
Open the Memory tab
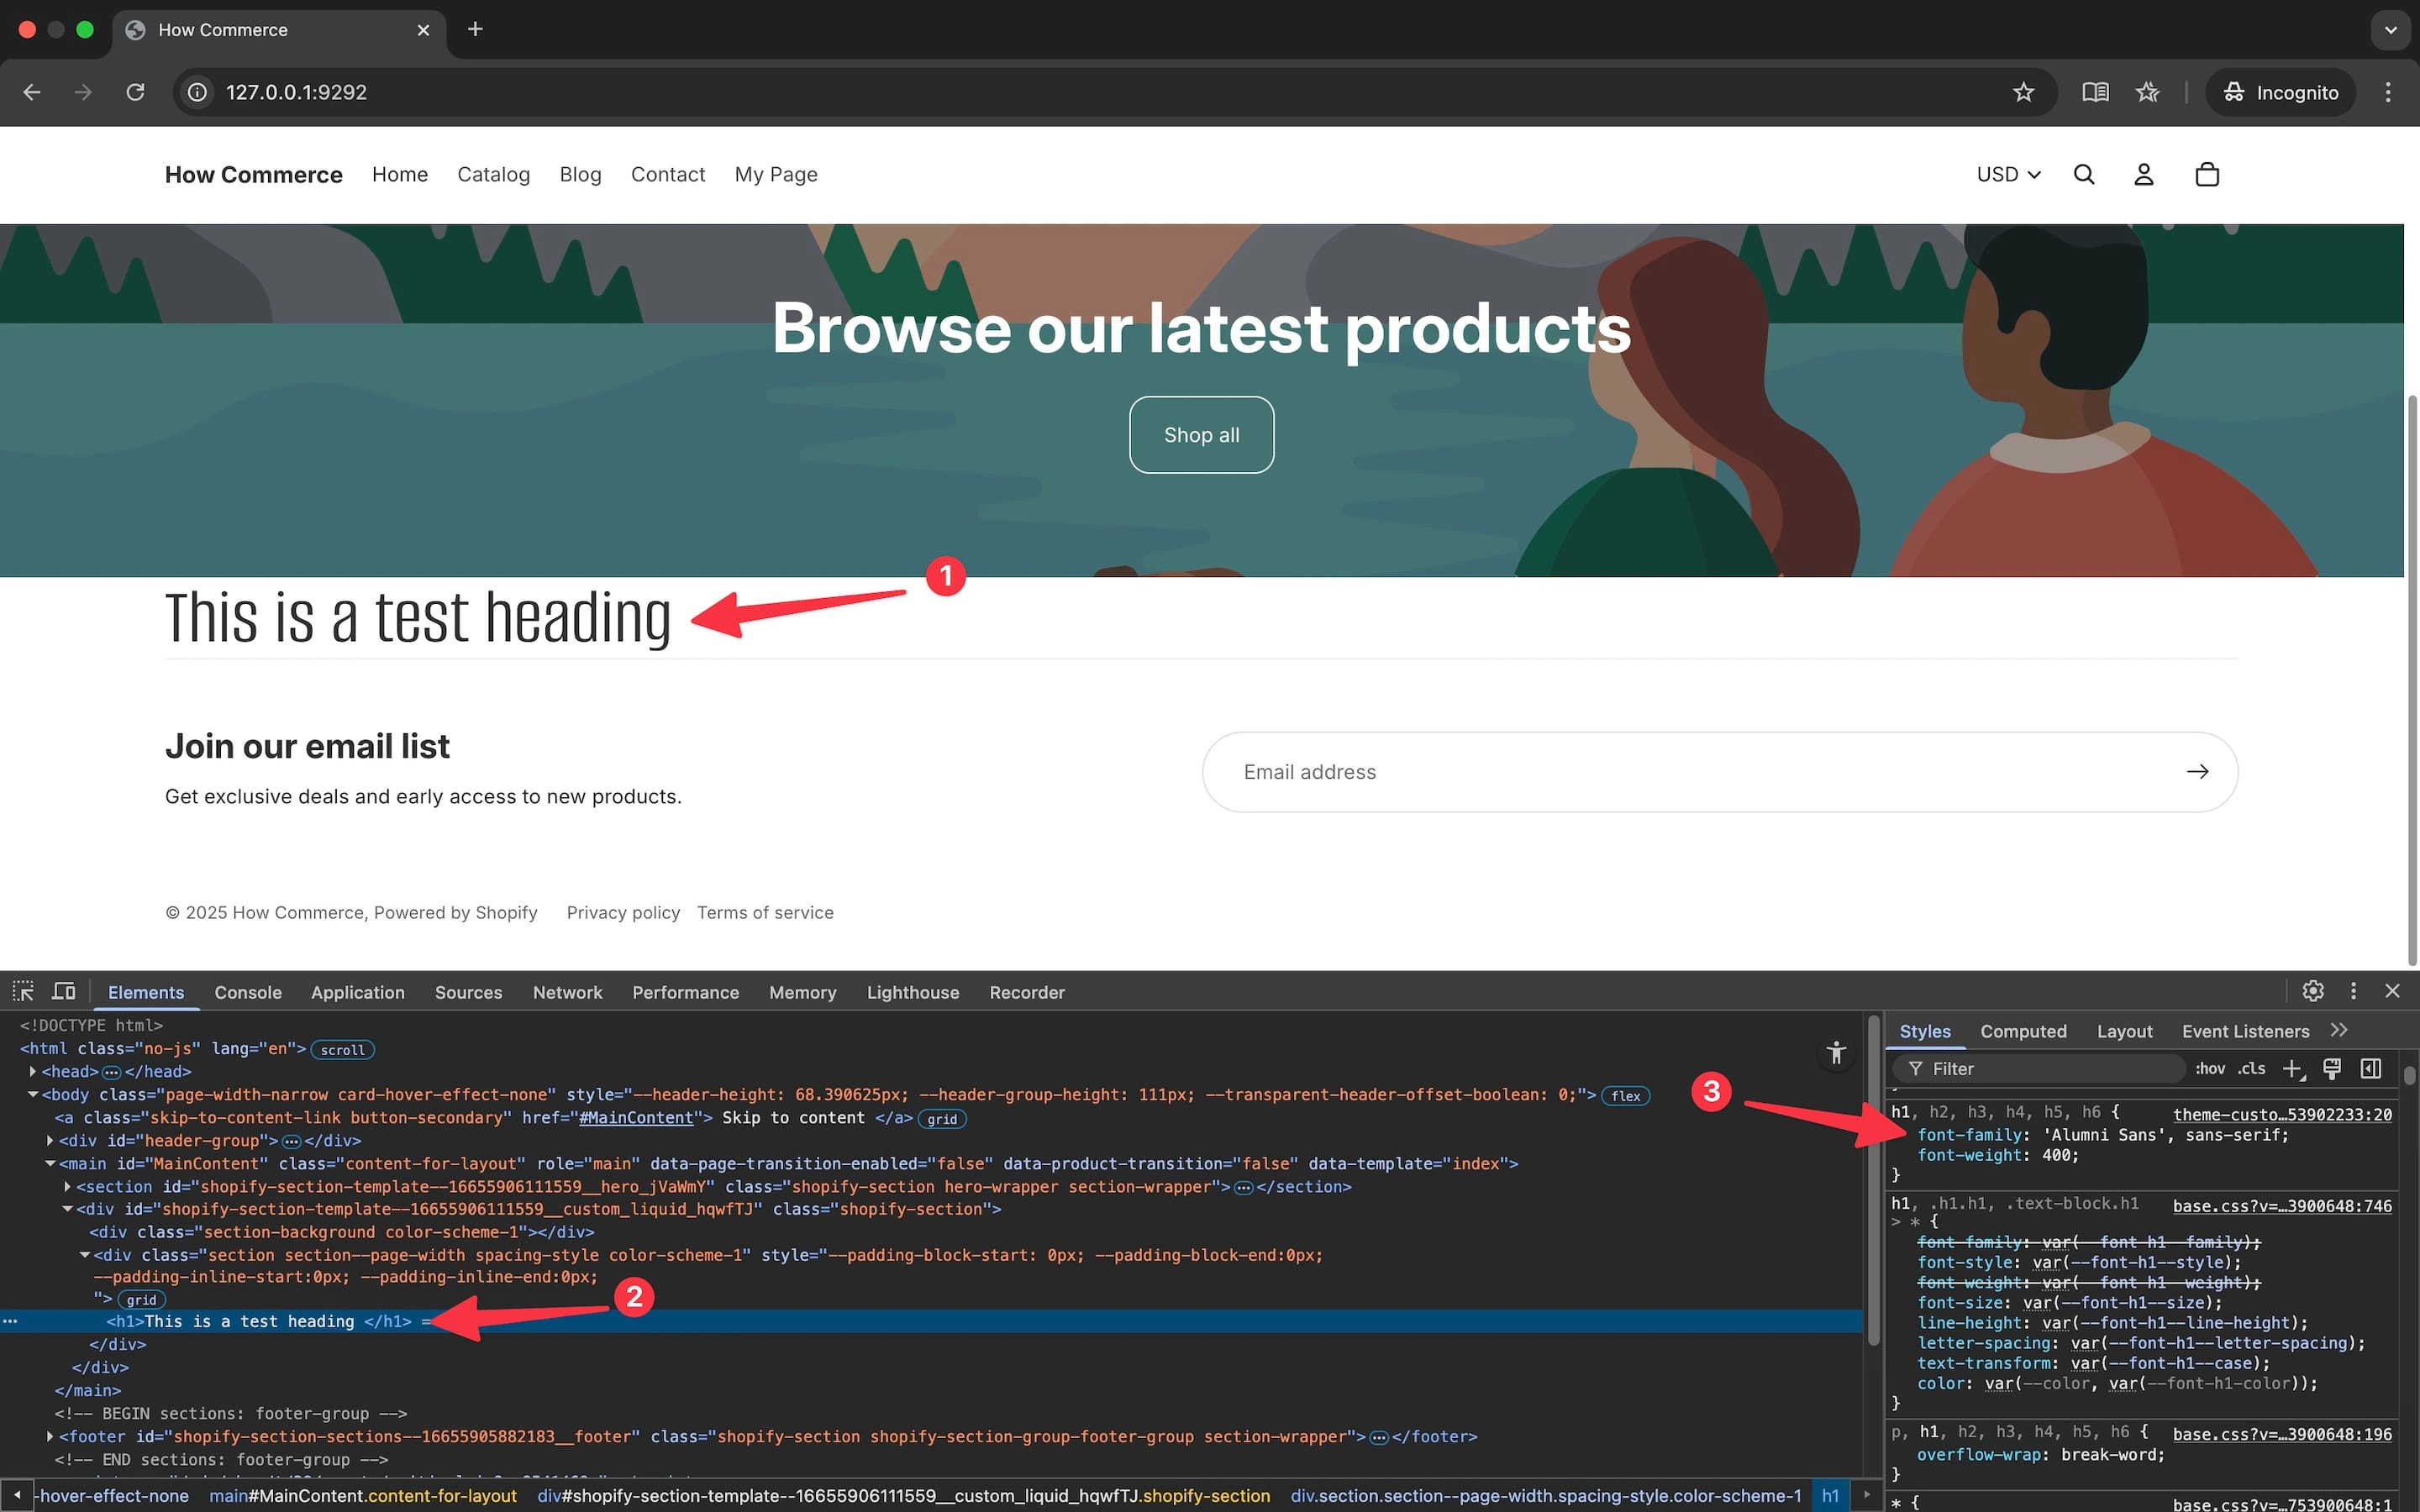pyautogui.click(x=802, y=992)
